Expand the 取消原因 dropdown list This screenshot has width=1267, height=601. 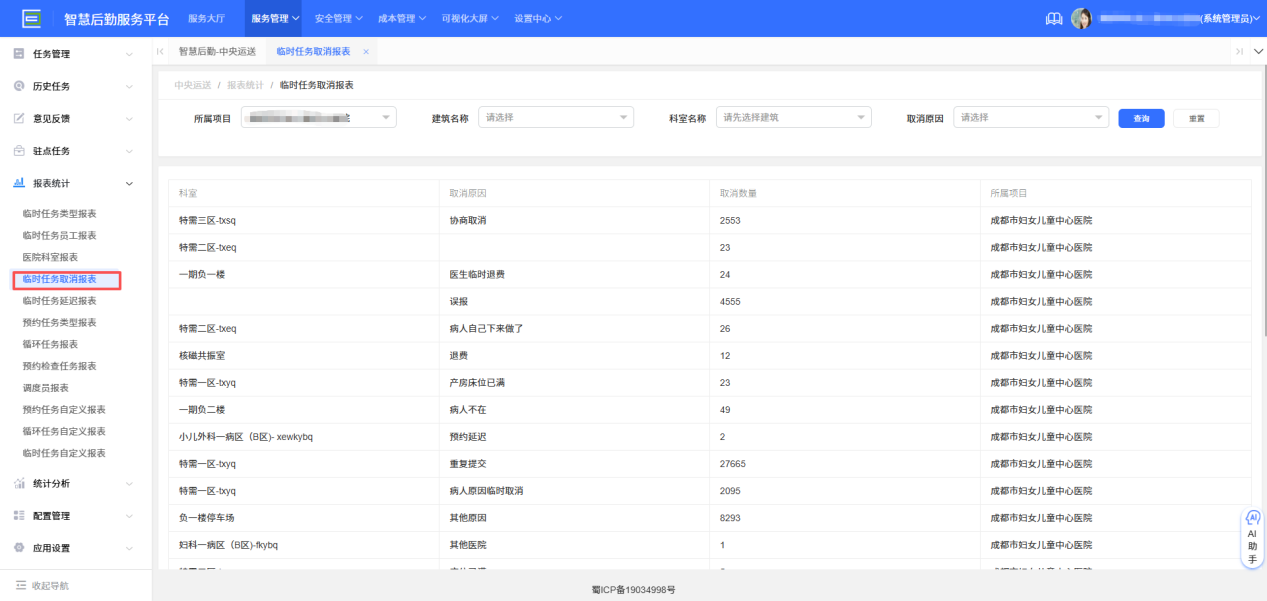(x=1030, y=117)
